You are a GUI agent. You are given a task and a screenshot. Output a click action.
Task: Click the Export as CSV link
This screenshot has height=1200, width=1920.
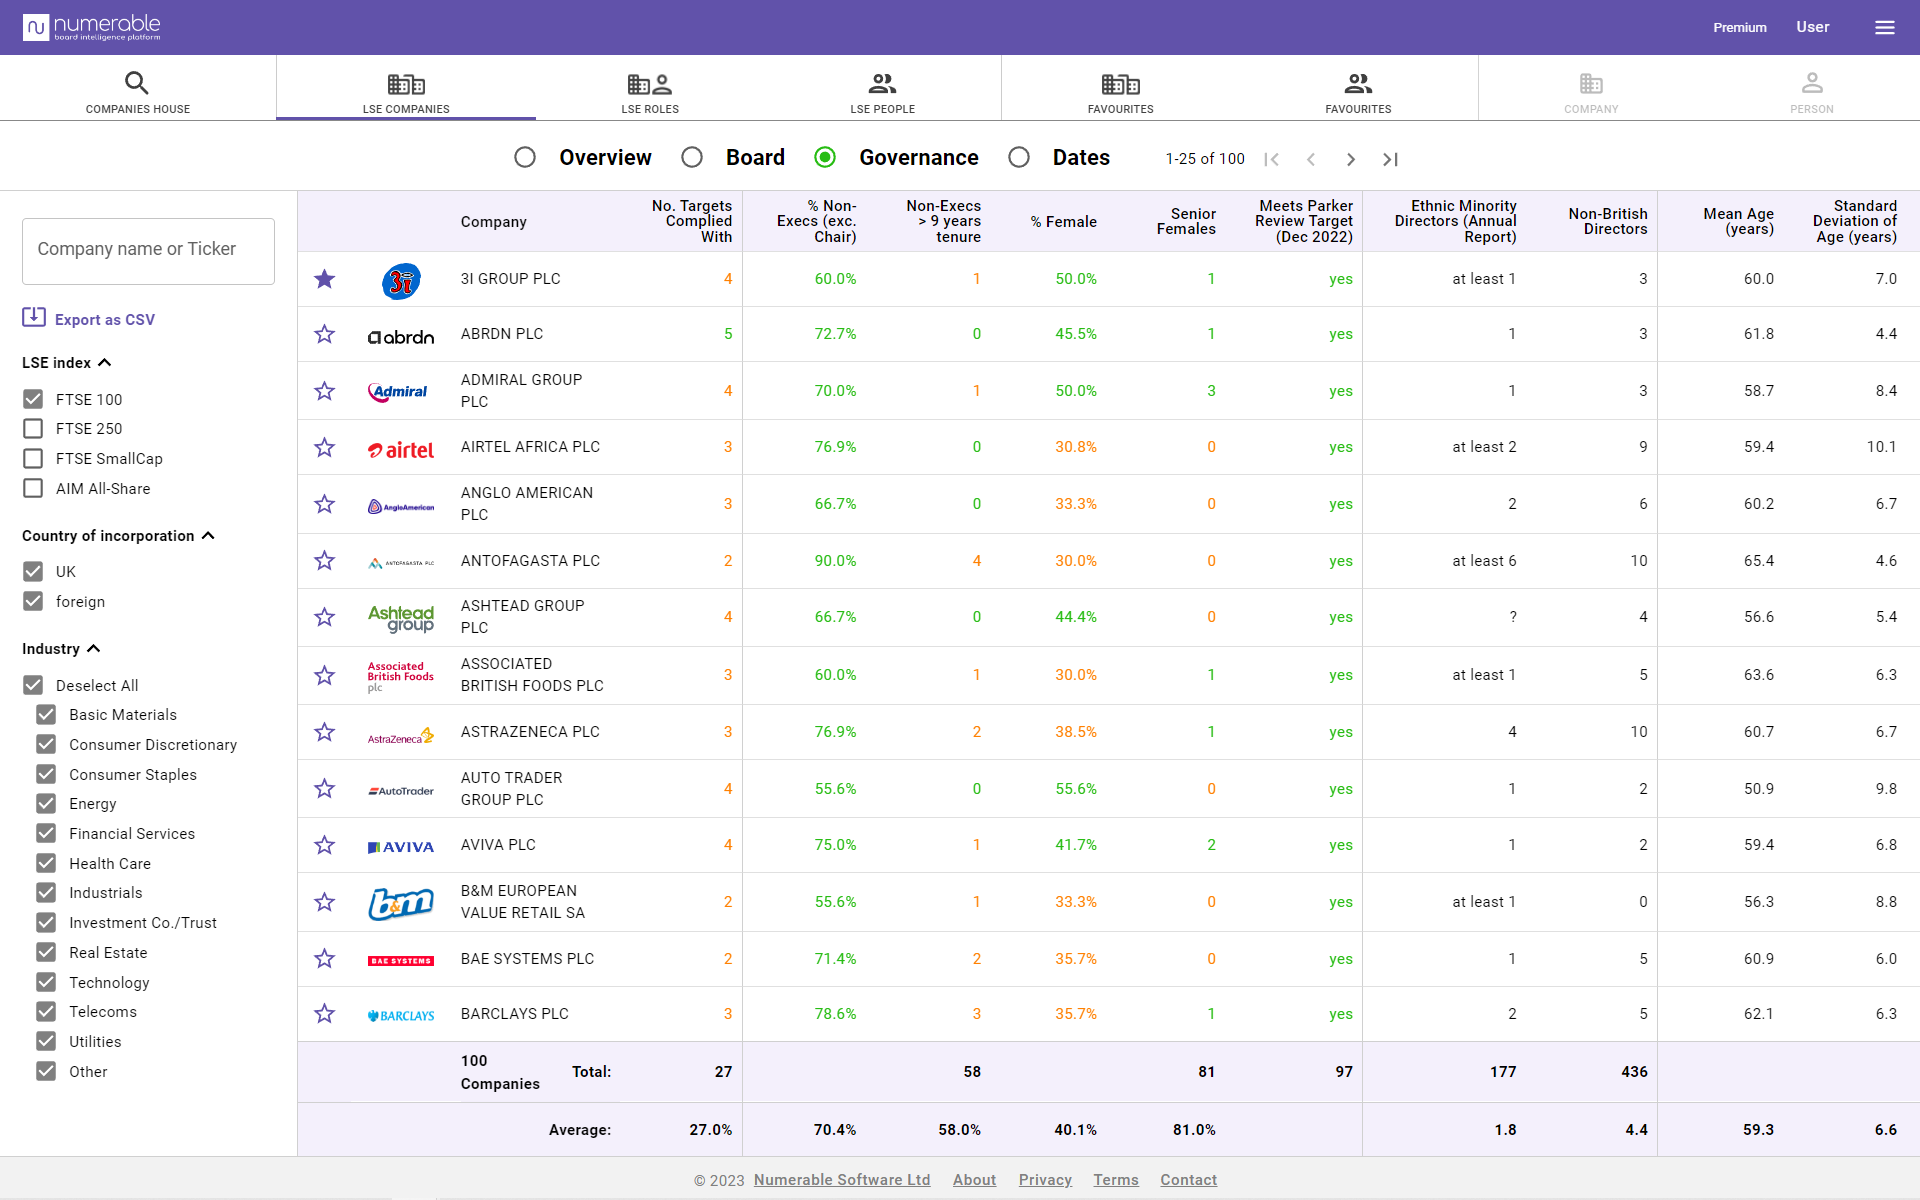click(x=105, y=320)
